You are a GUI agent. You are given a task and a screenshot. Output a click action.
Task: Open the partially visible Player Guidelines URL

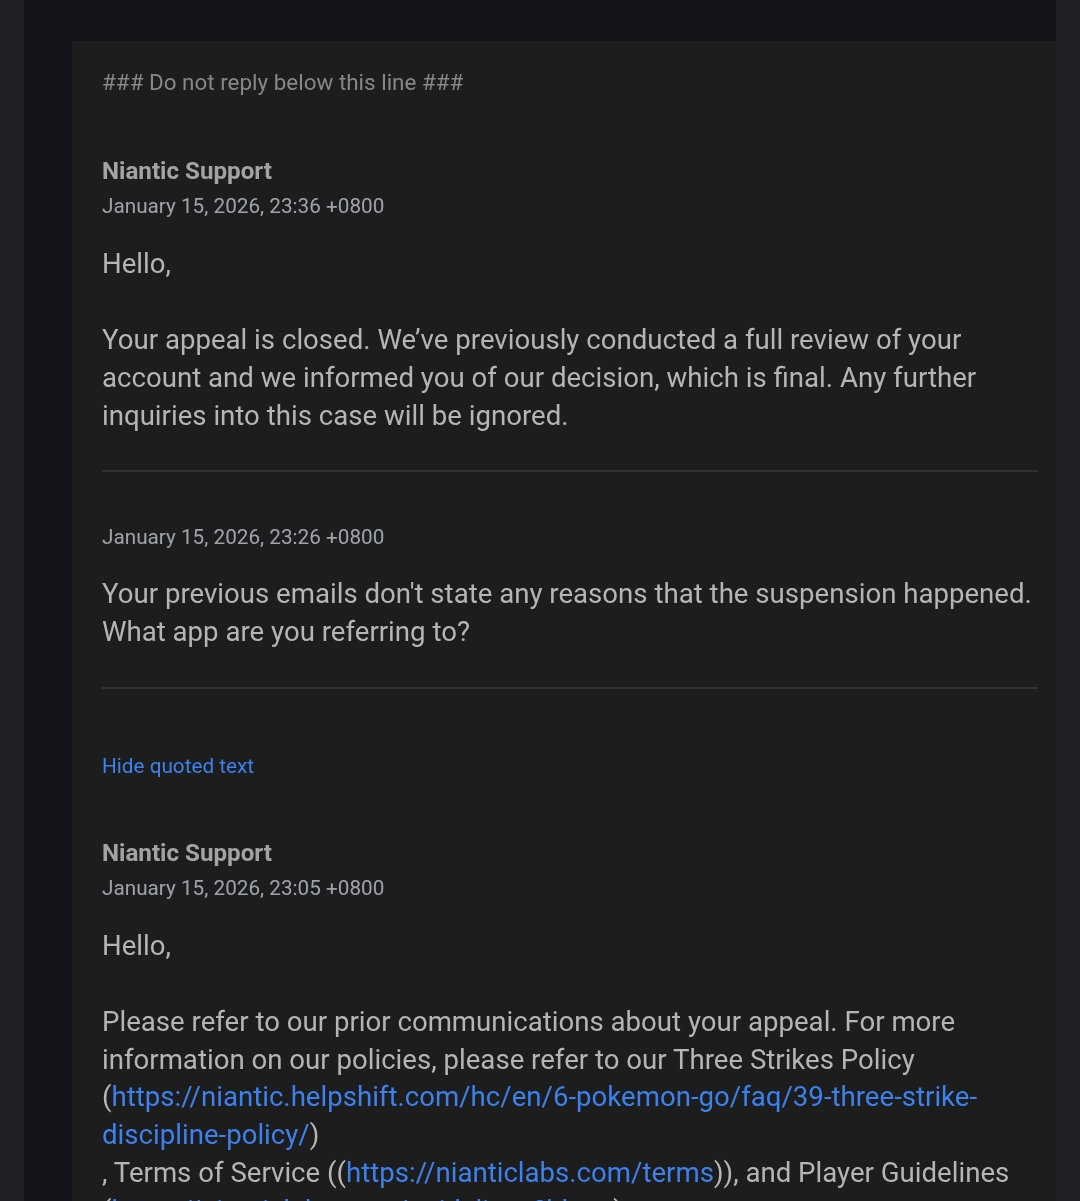click(x=360, y=1197)
